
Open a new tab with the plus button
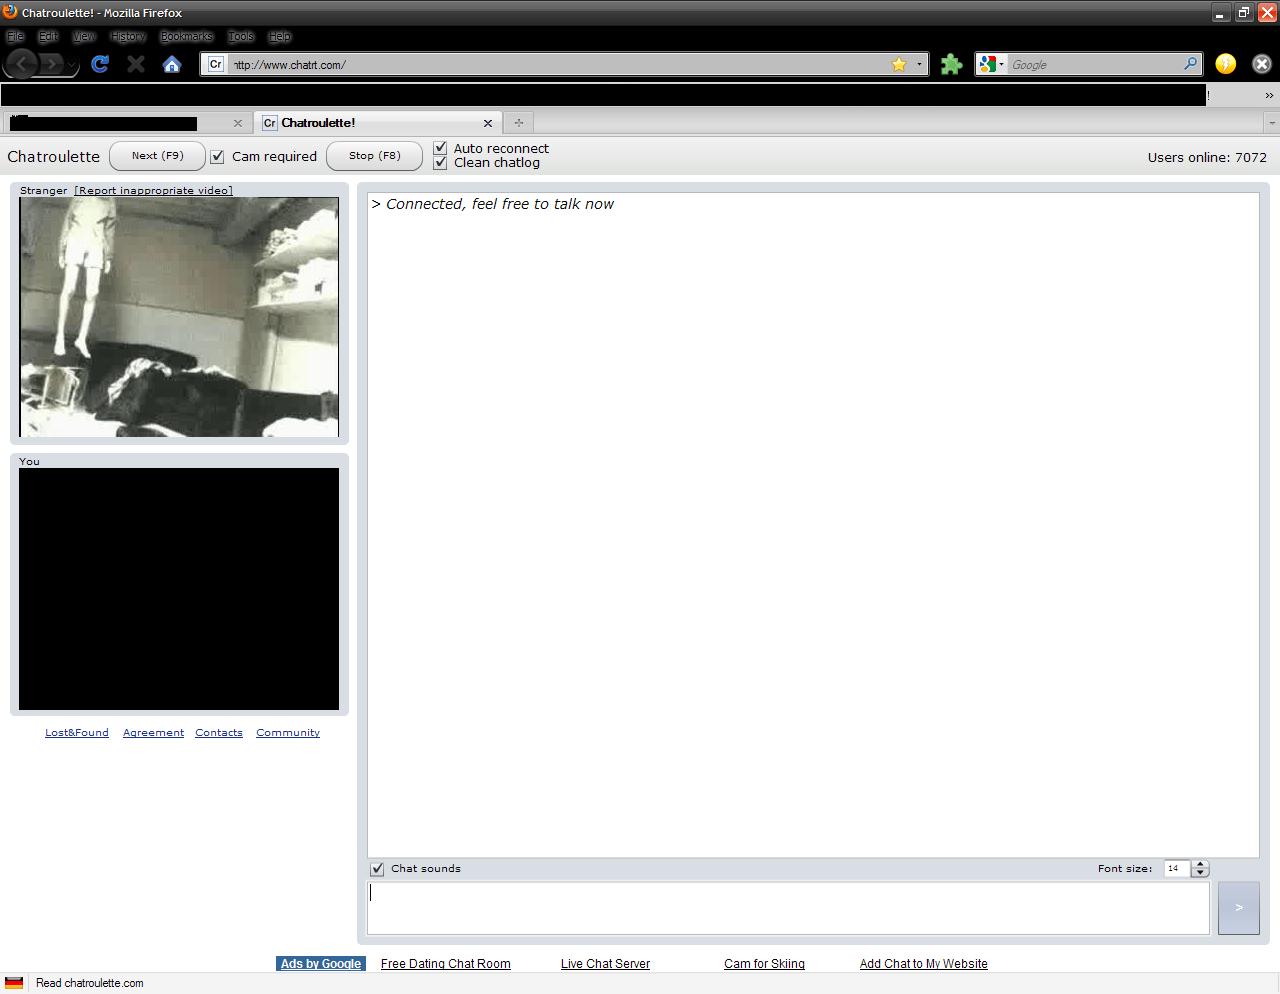coord(518,123)
